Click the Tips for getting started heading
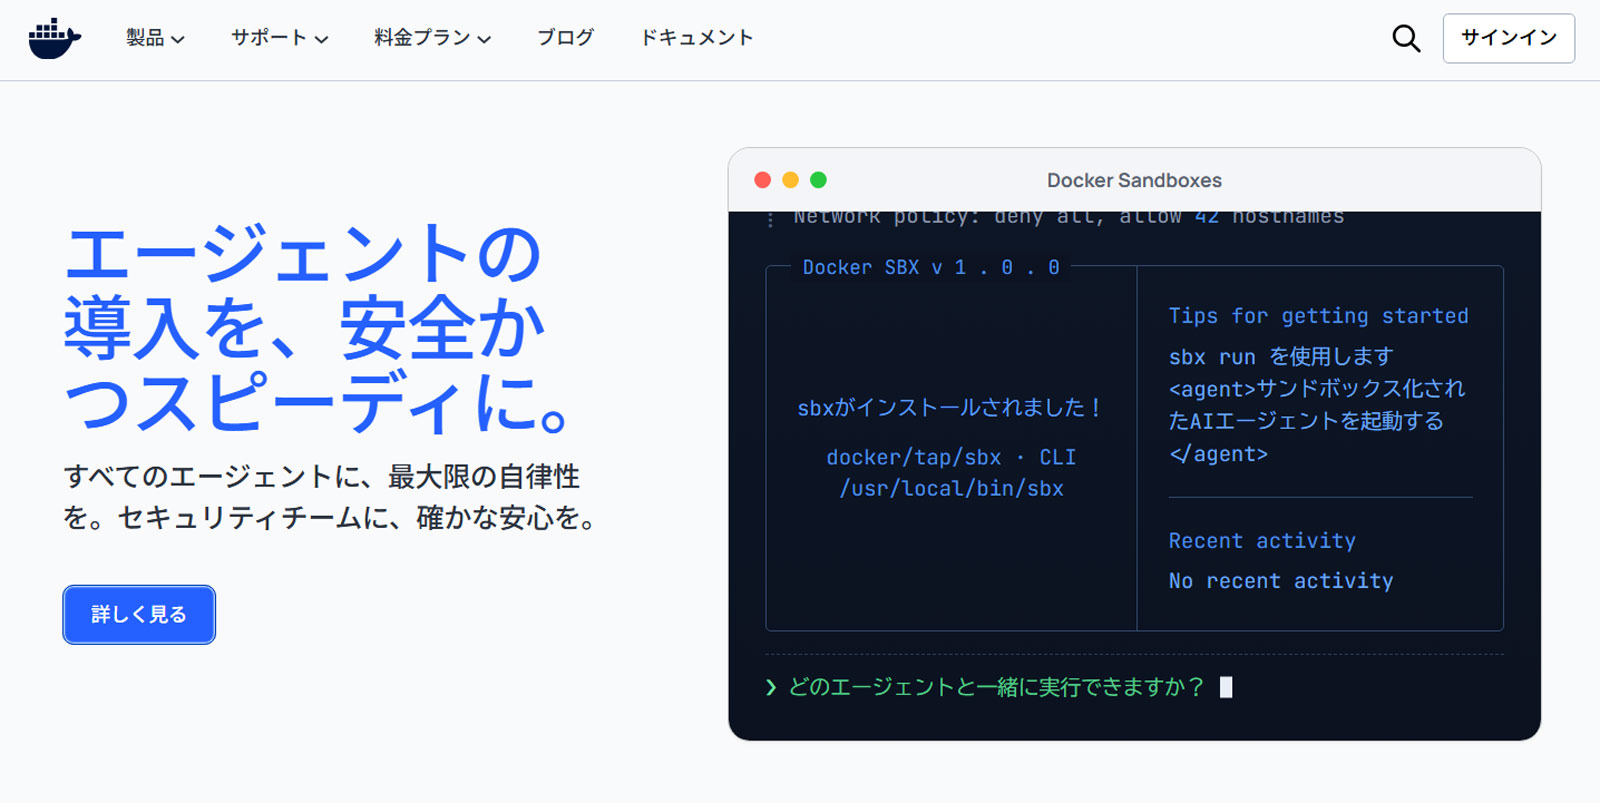The image size is (1600, 803). (x=1318, y=316)
